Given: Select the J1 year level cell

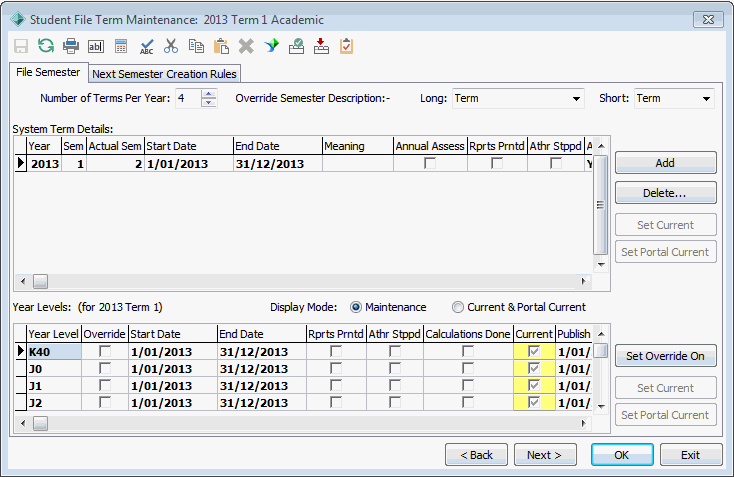Looking at the screenshot, I should click(x=54, y=386).
